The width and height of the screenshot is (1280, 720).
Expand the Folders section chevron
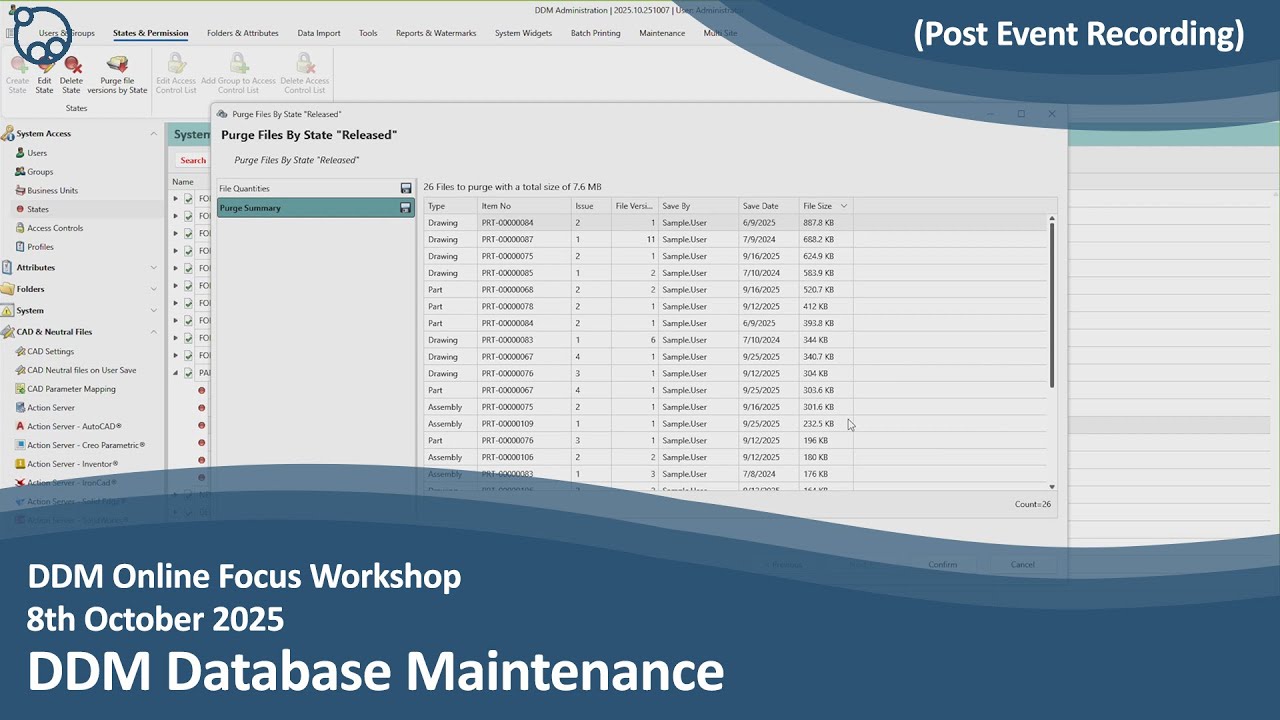[153, 289]
